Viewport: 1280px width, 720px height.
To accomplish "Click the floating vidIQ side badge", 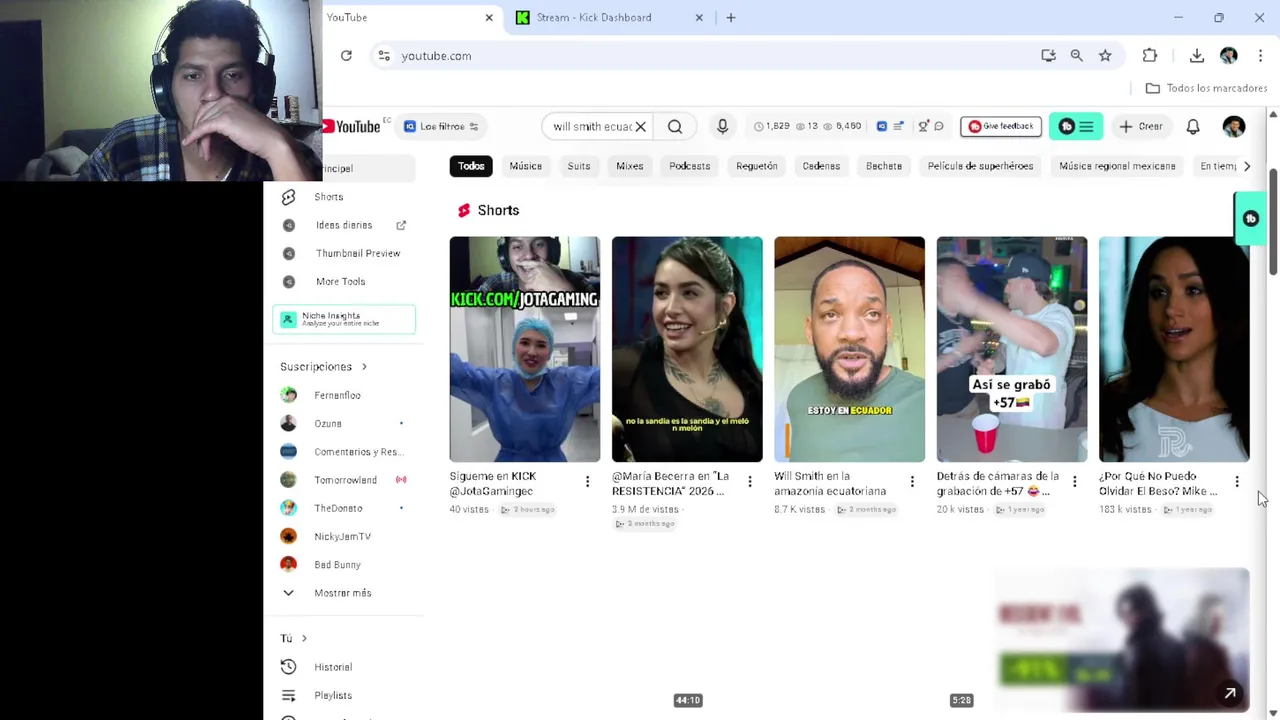I will point(1250,218).
